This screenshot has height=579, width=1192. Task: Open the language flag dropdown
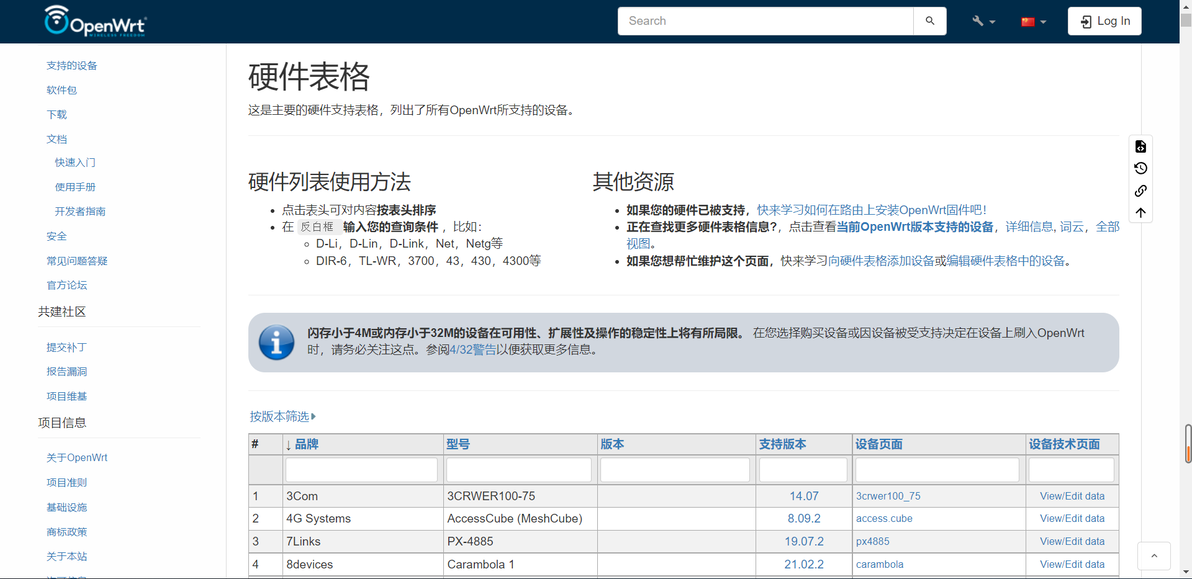(x=1034, y=21)
